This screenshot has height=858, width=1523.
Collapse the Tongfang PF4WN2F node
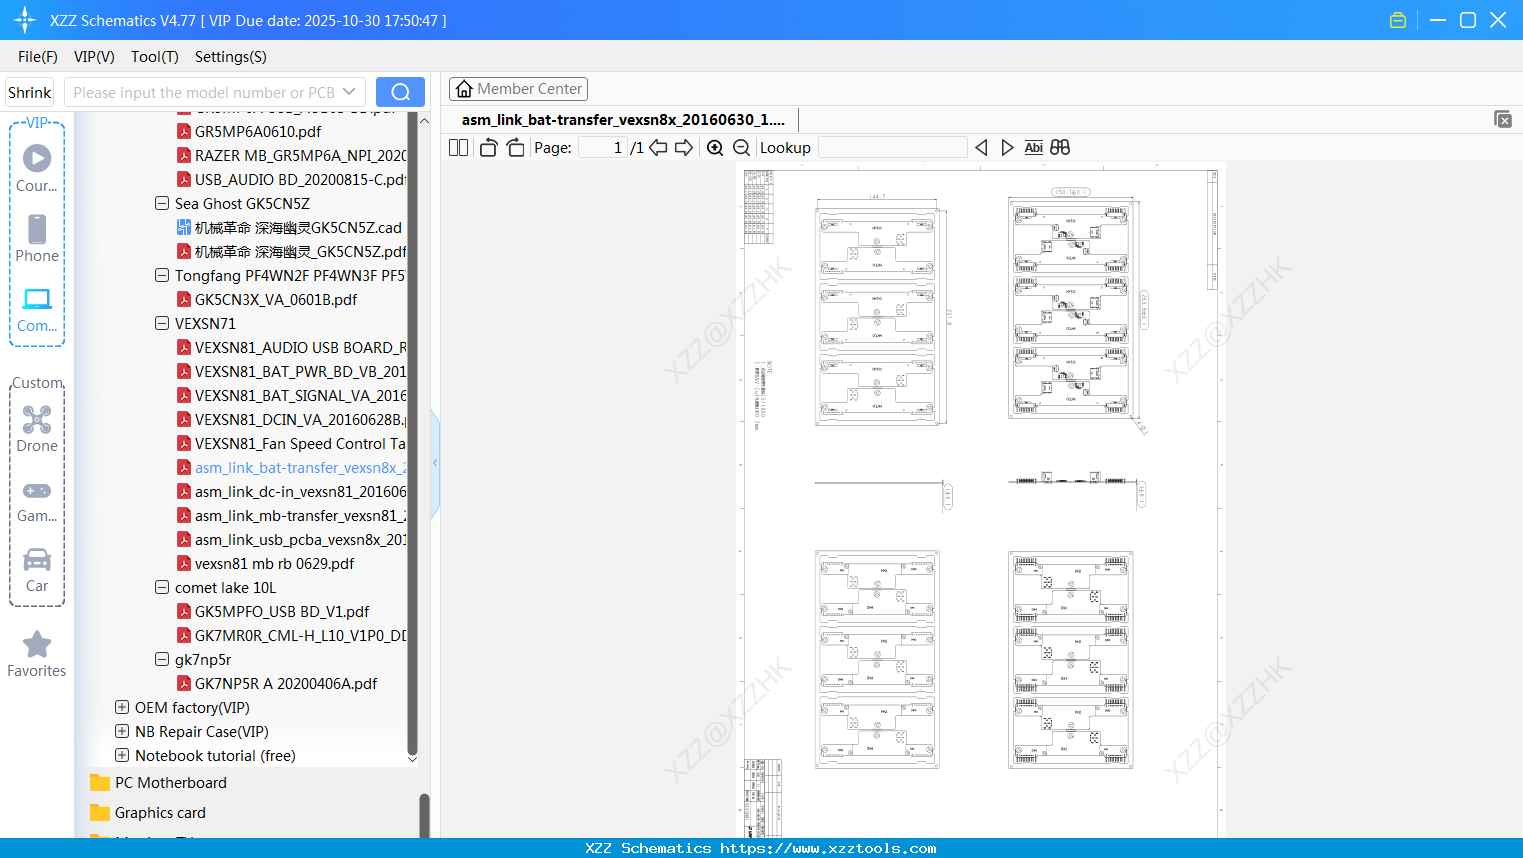click(x=162, y=275)
